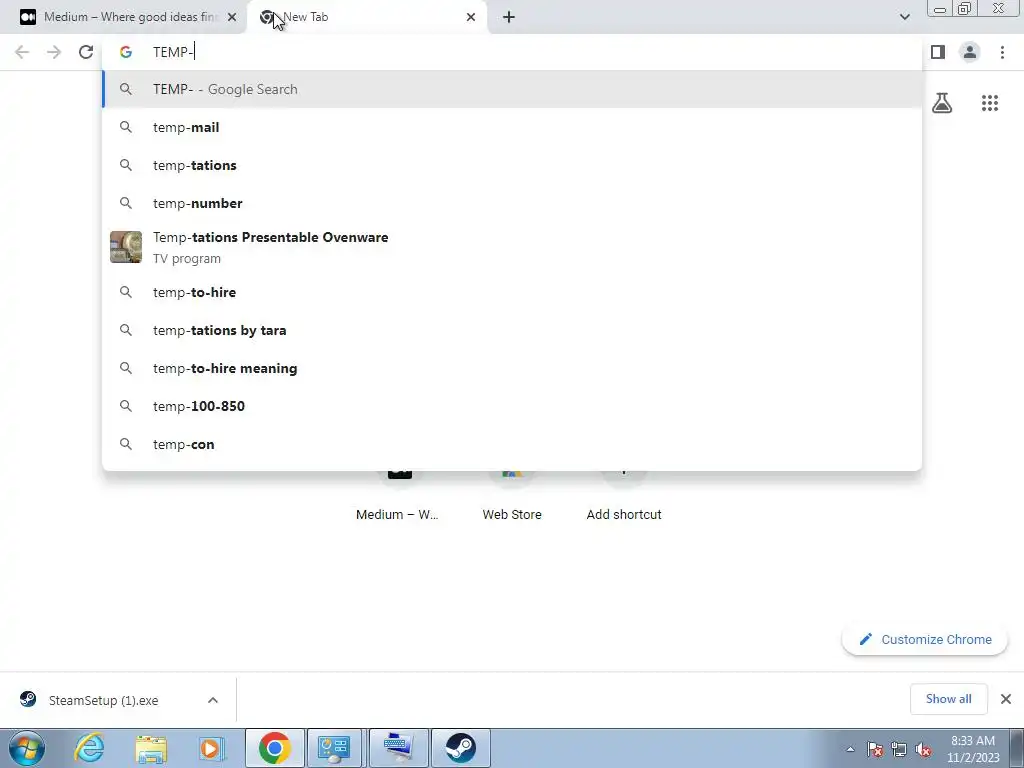
Task: Select temp-tations by tara suggestion
Action: (512, 330)
